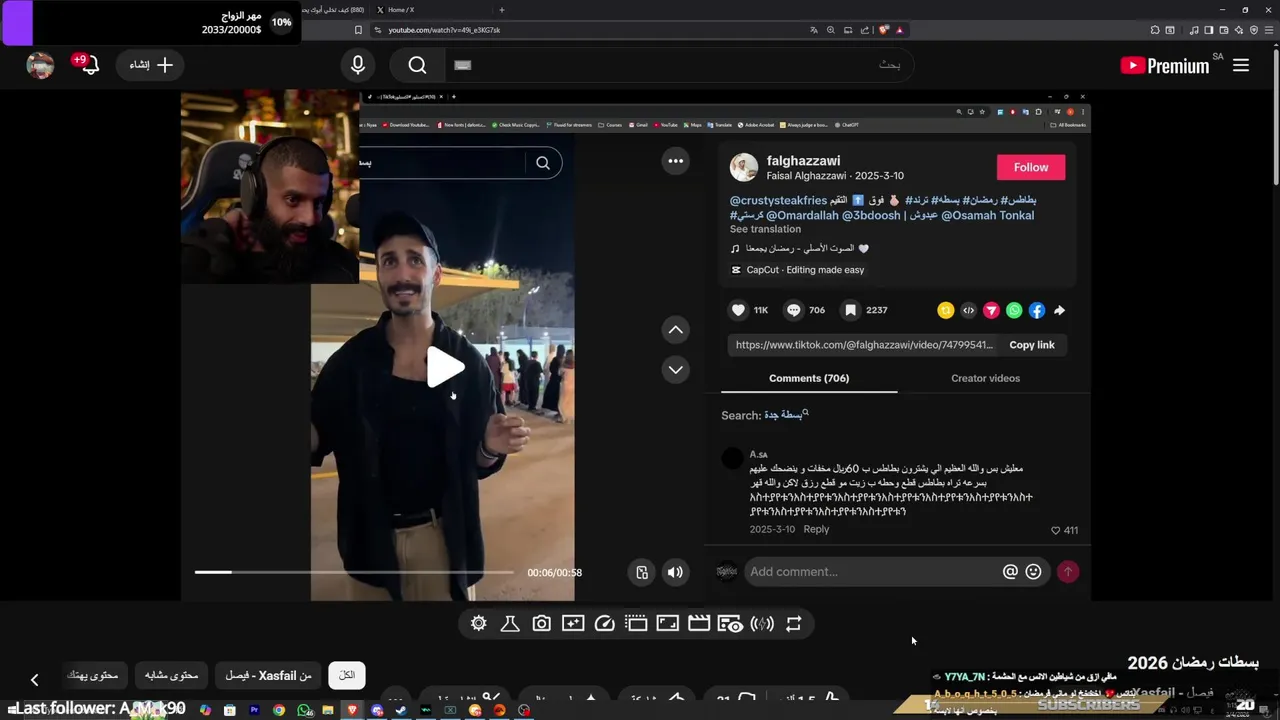The image size is (1280, 720).
Task: Click YouTube search magnifier button
Action: pos(418,65)
